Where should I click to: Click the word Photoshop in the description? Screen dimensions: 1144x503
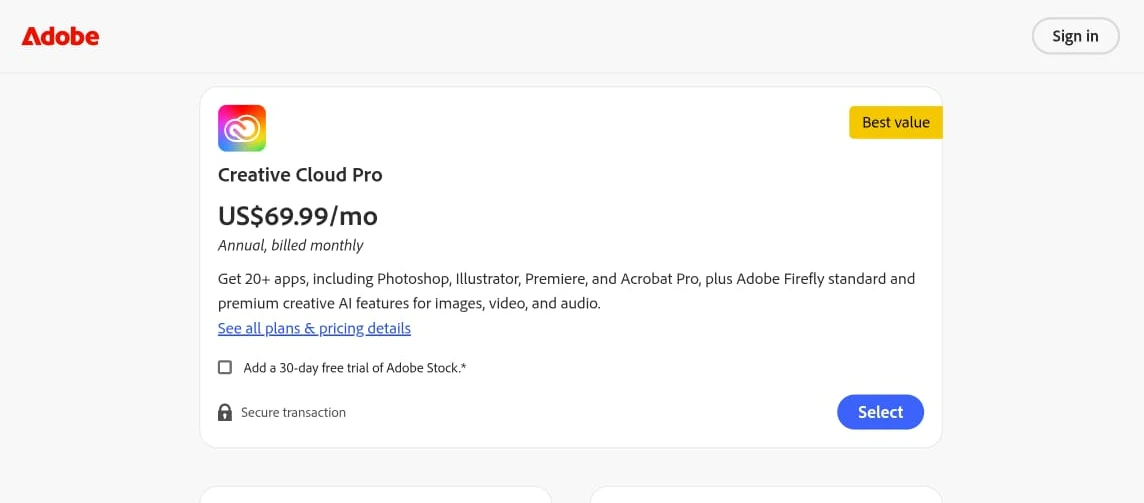pyautogui.click(x=415, y=279)
